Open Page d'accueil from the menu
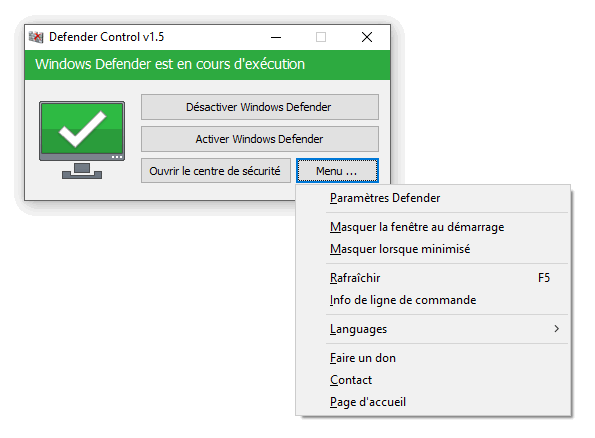 [x=433, y=402]
